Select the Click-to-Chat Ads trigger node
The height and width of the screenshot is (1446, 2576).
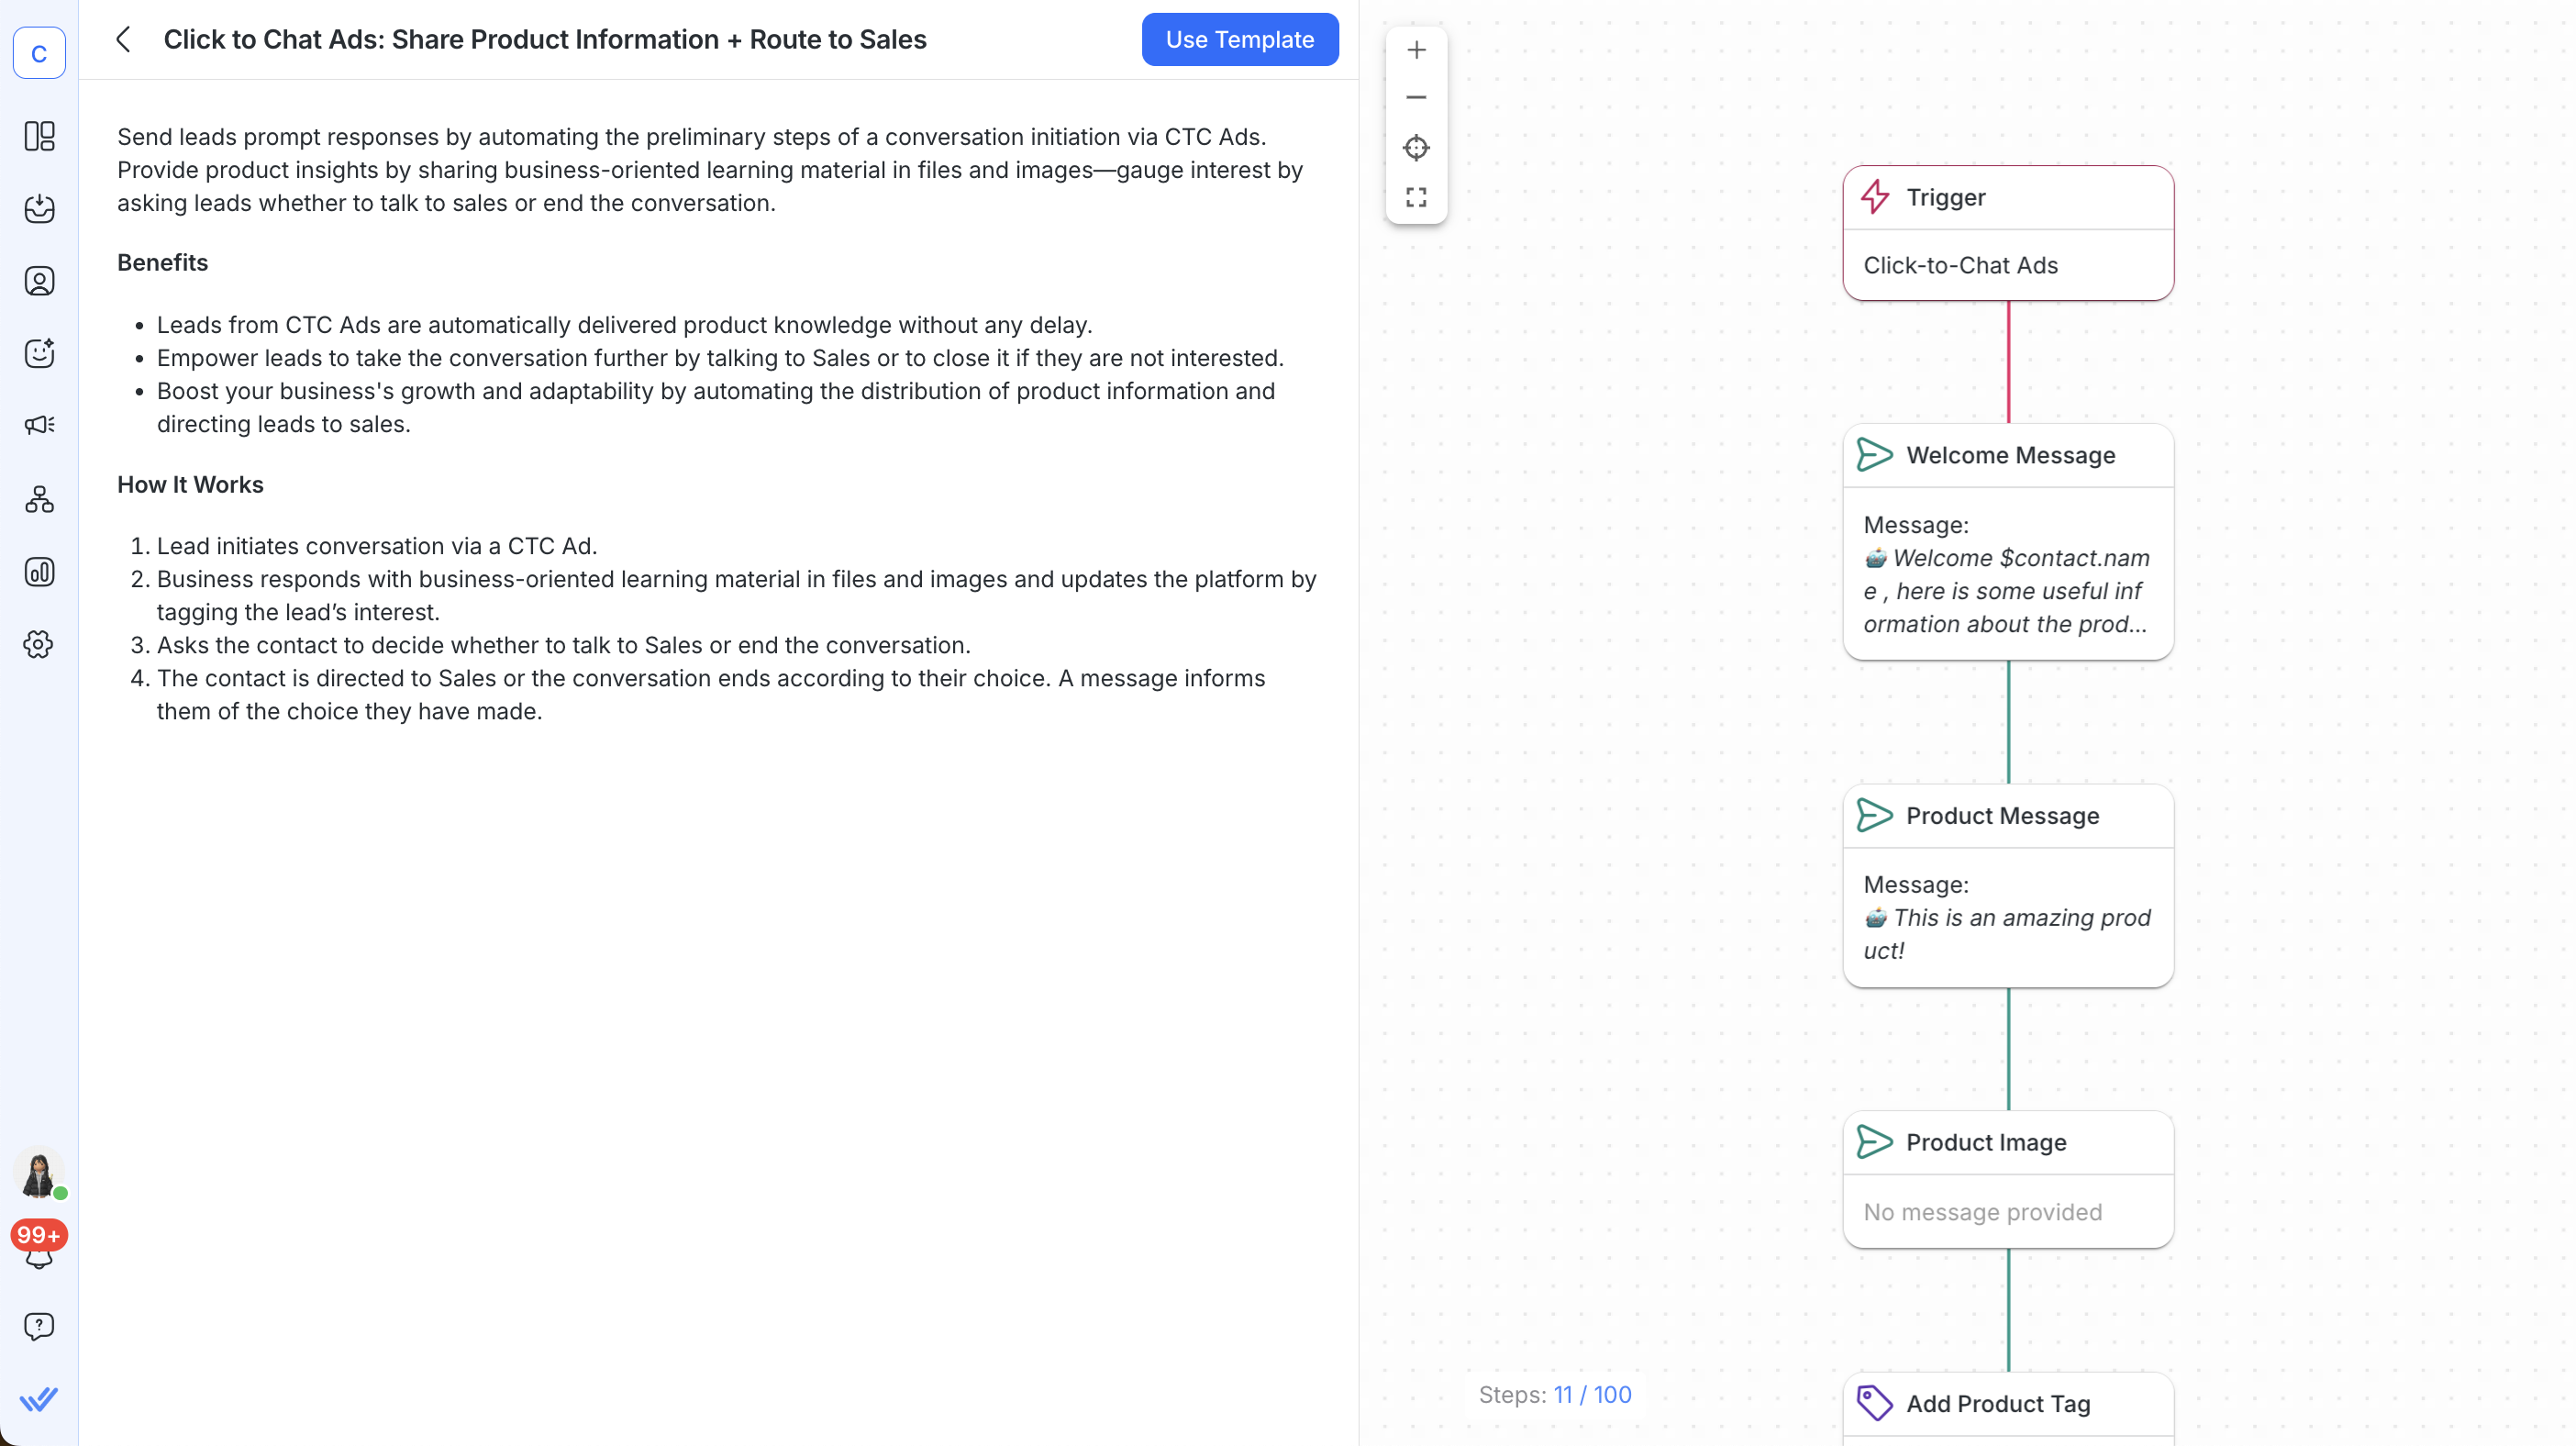coord(2007,265)
